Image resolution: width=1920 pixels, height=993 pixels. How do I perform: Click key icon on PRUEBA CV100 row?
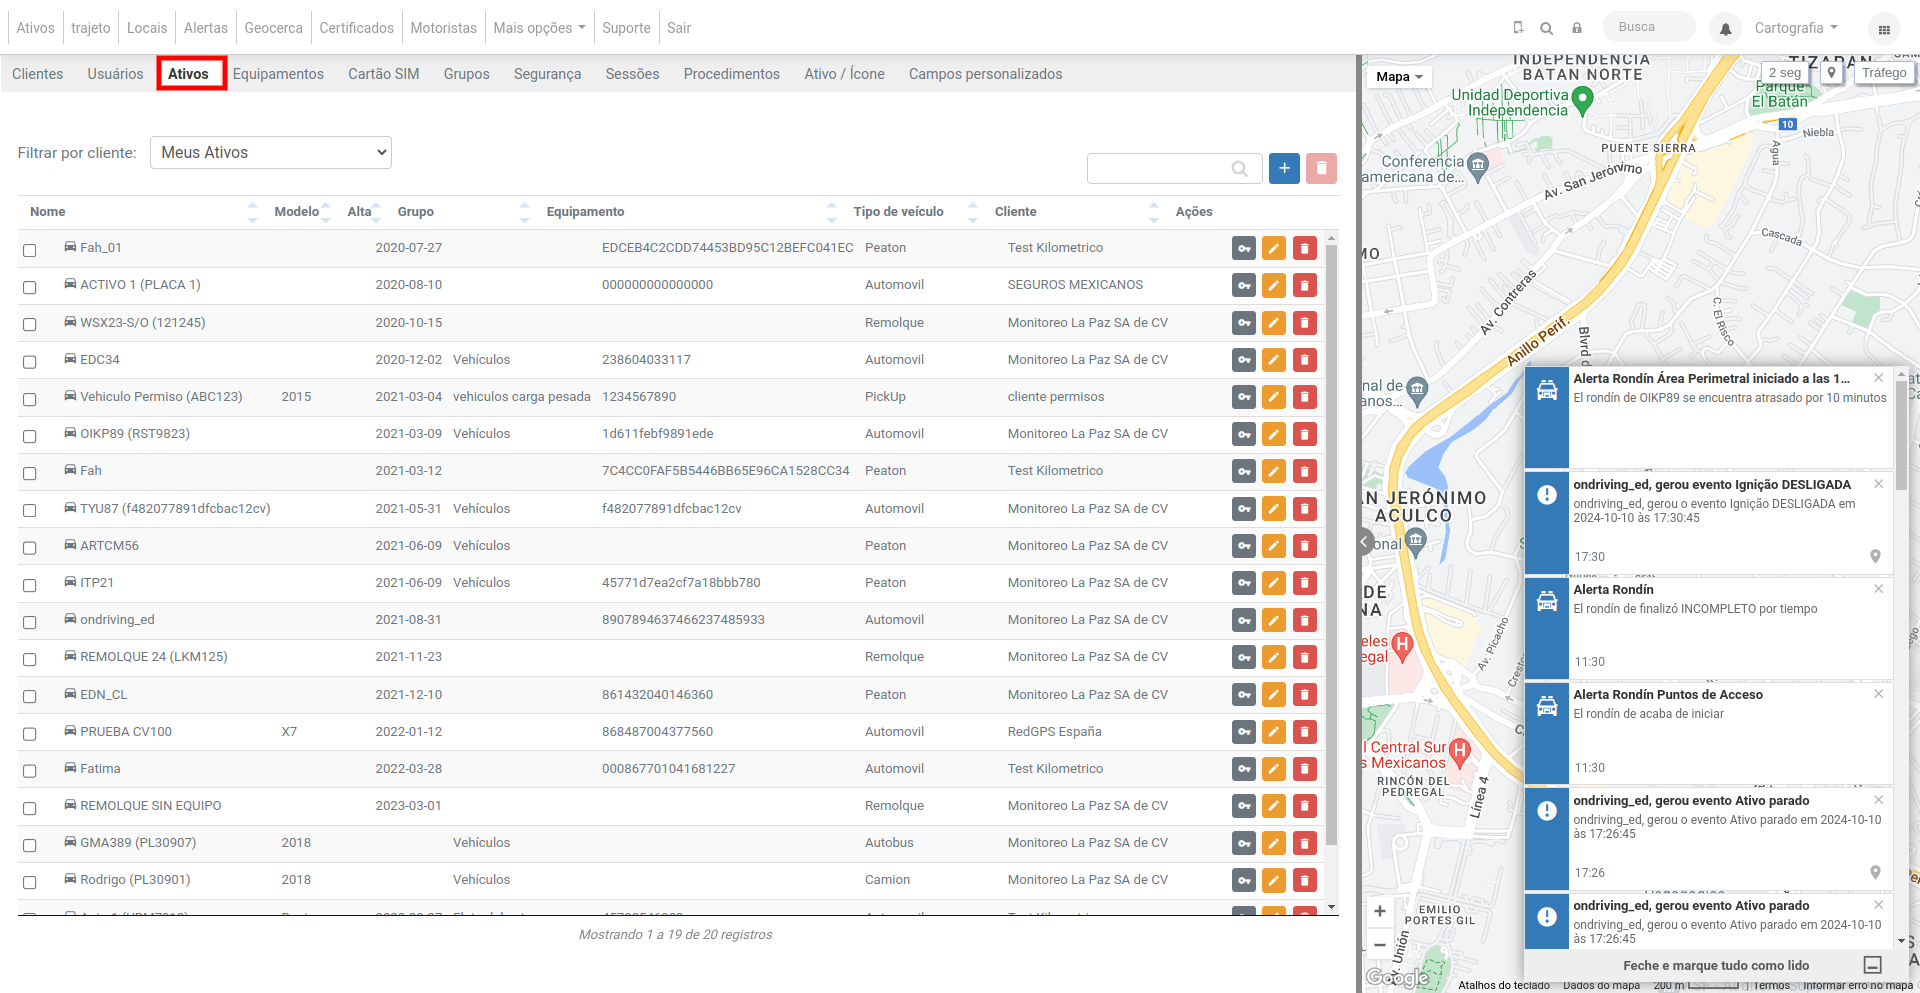click(x=1243, y=732)
